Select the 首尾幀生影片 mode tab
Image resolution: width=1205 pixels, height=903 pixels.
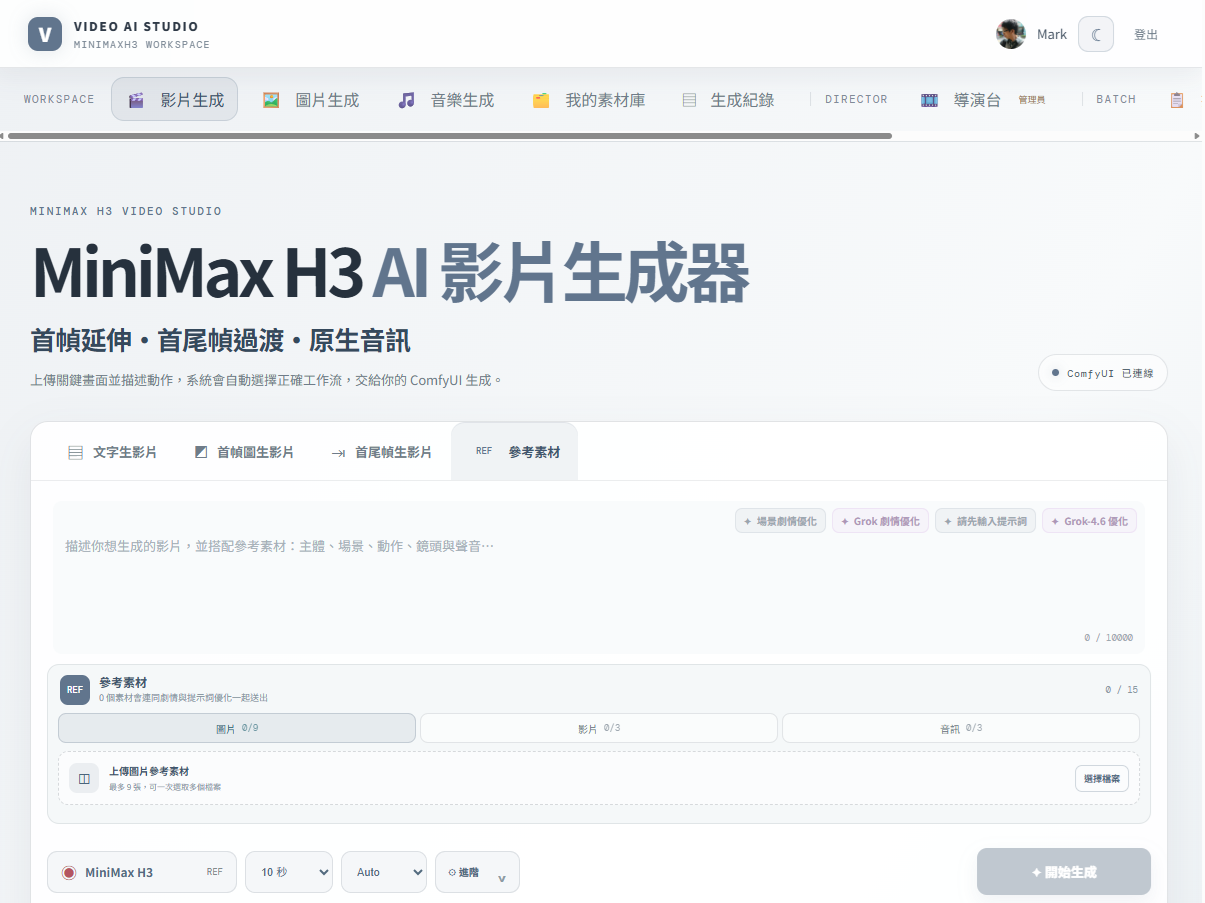pyautogui.click(x=381, y=452)
